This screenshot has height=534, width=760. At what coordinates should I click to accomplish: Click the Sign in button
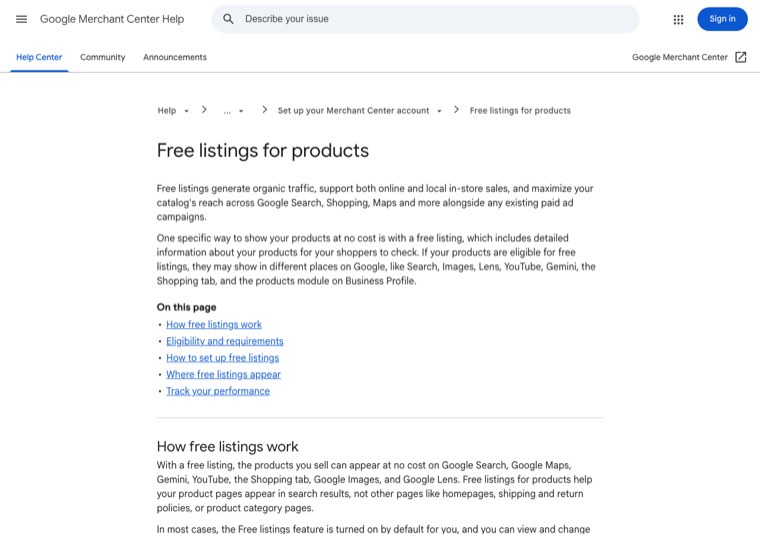click(x=722, y=19)
